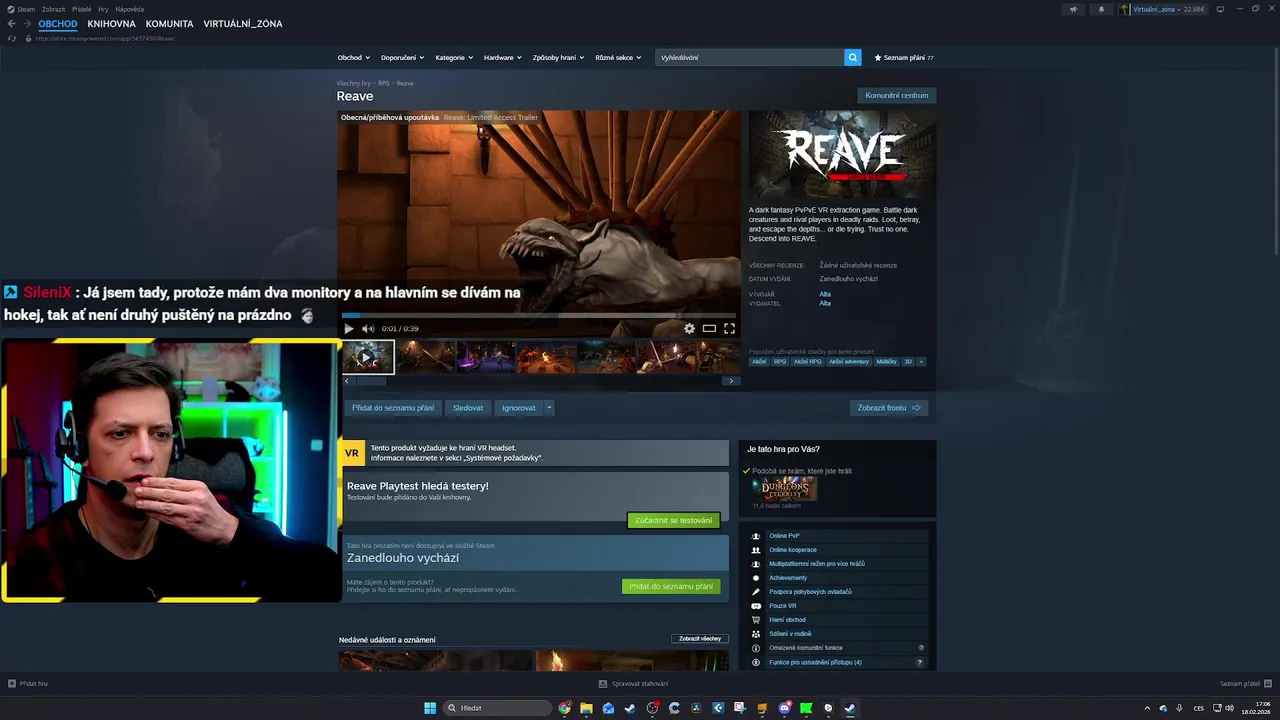1280x720 pixels.
Task: Open the Dungeons of Eternity game thumbnail
Action: pos(785,489)
